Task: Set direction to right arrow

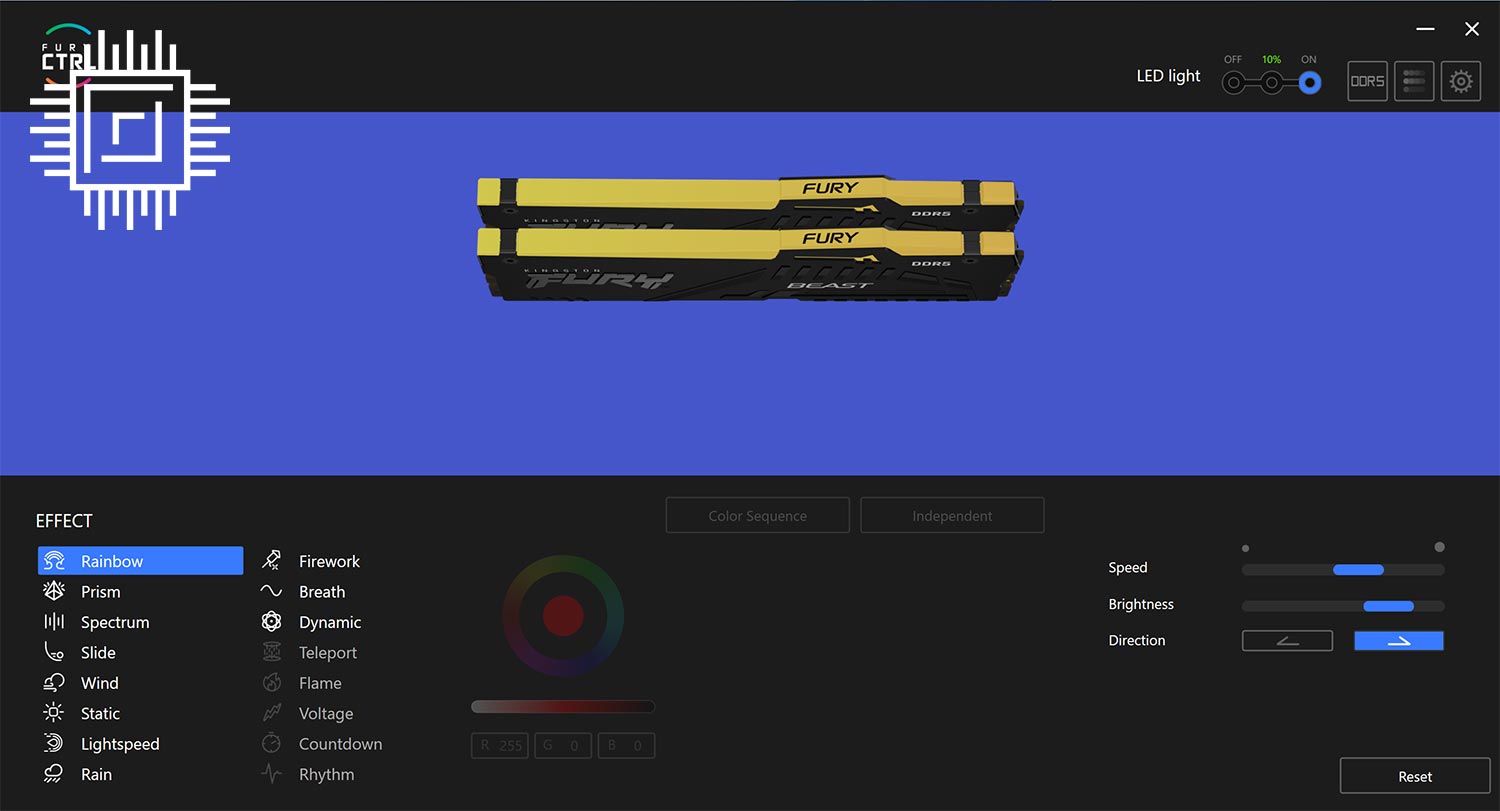Action: click(x=1399, y=641)
